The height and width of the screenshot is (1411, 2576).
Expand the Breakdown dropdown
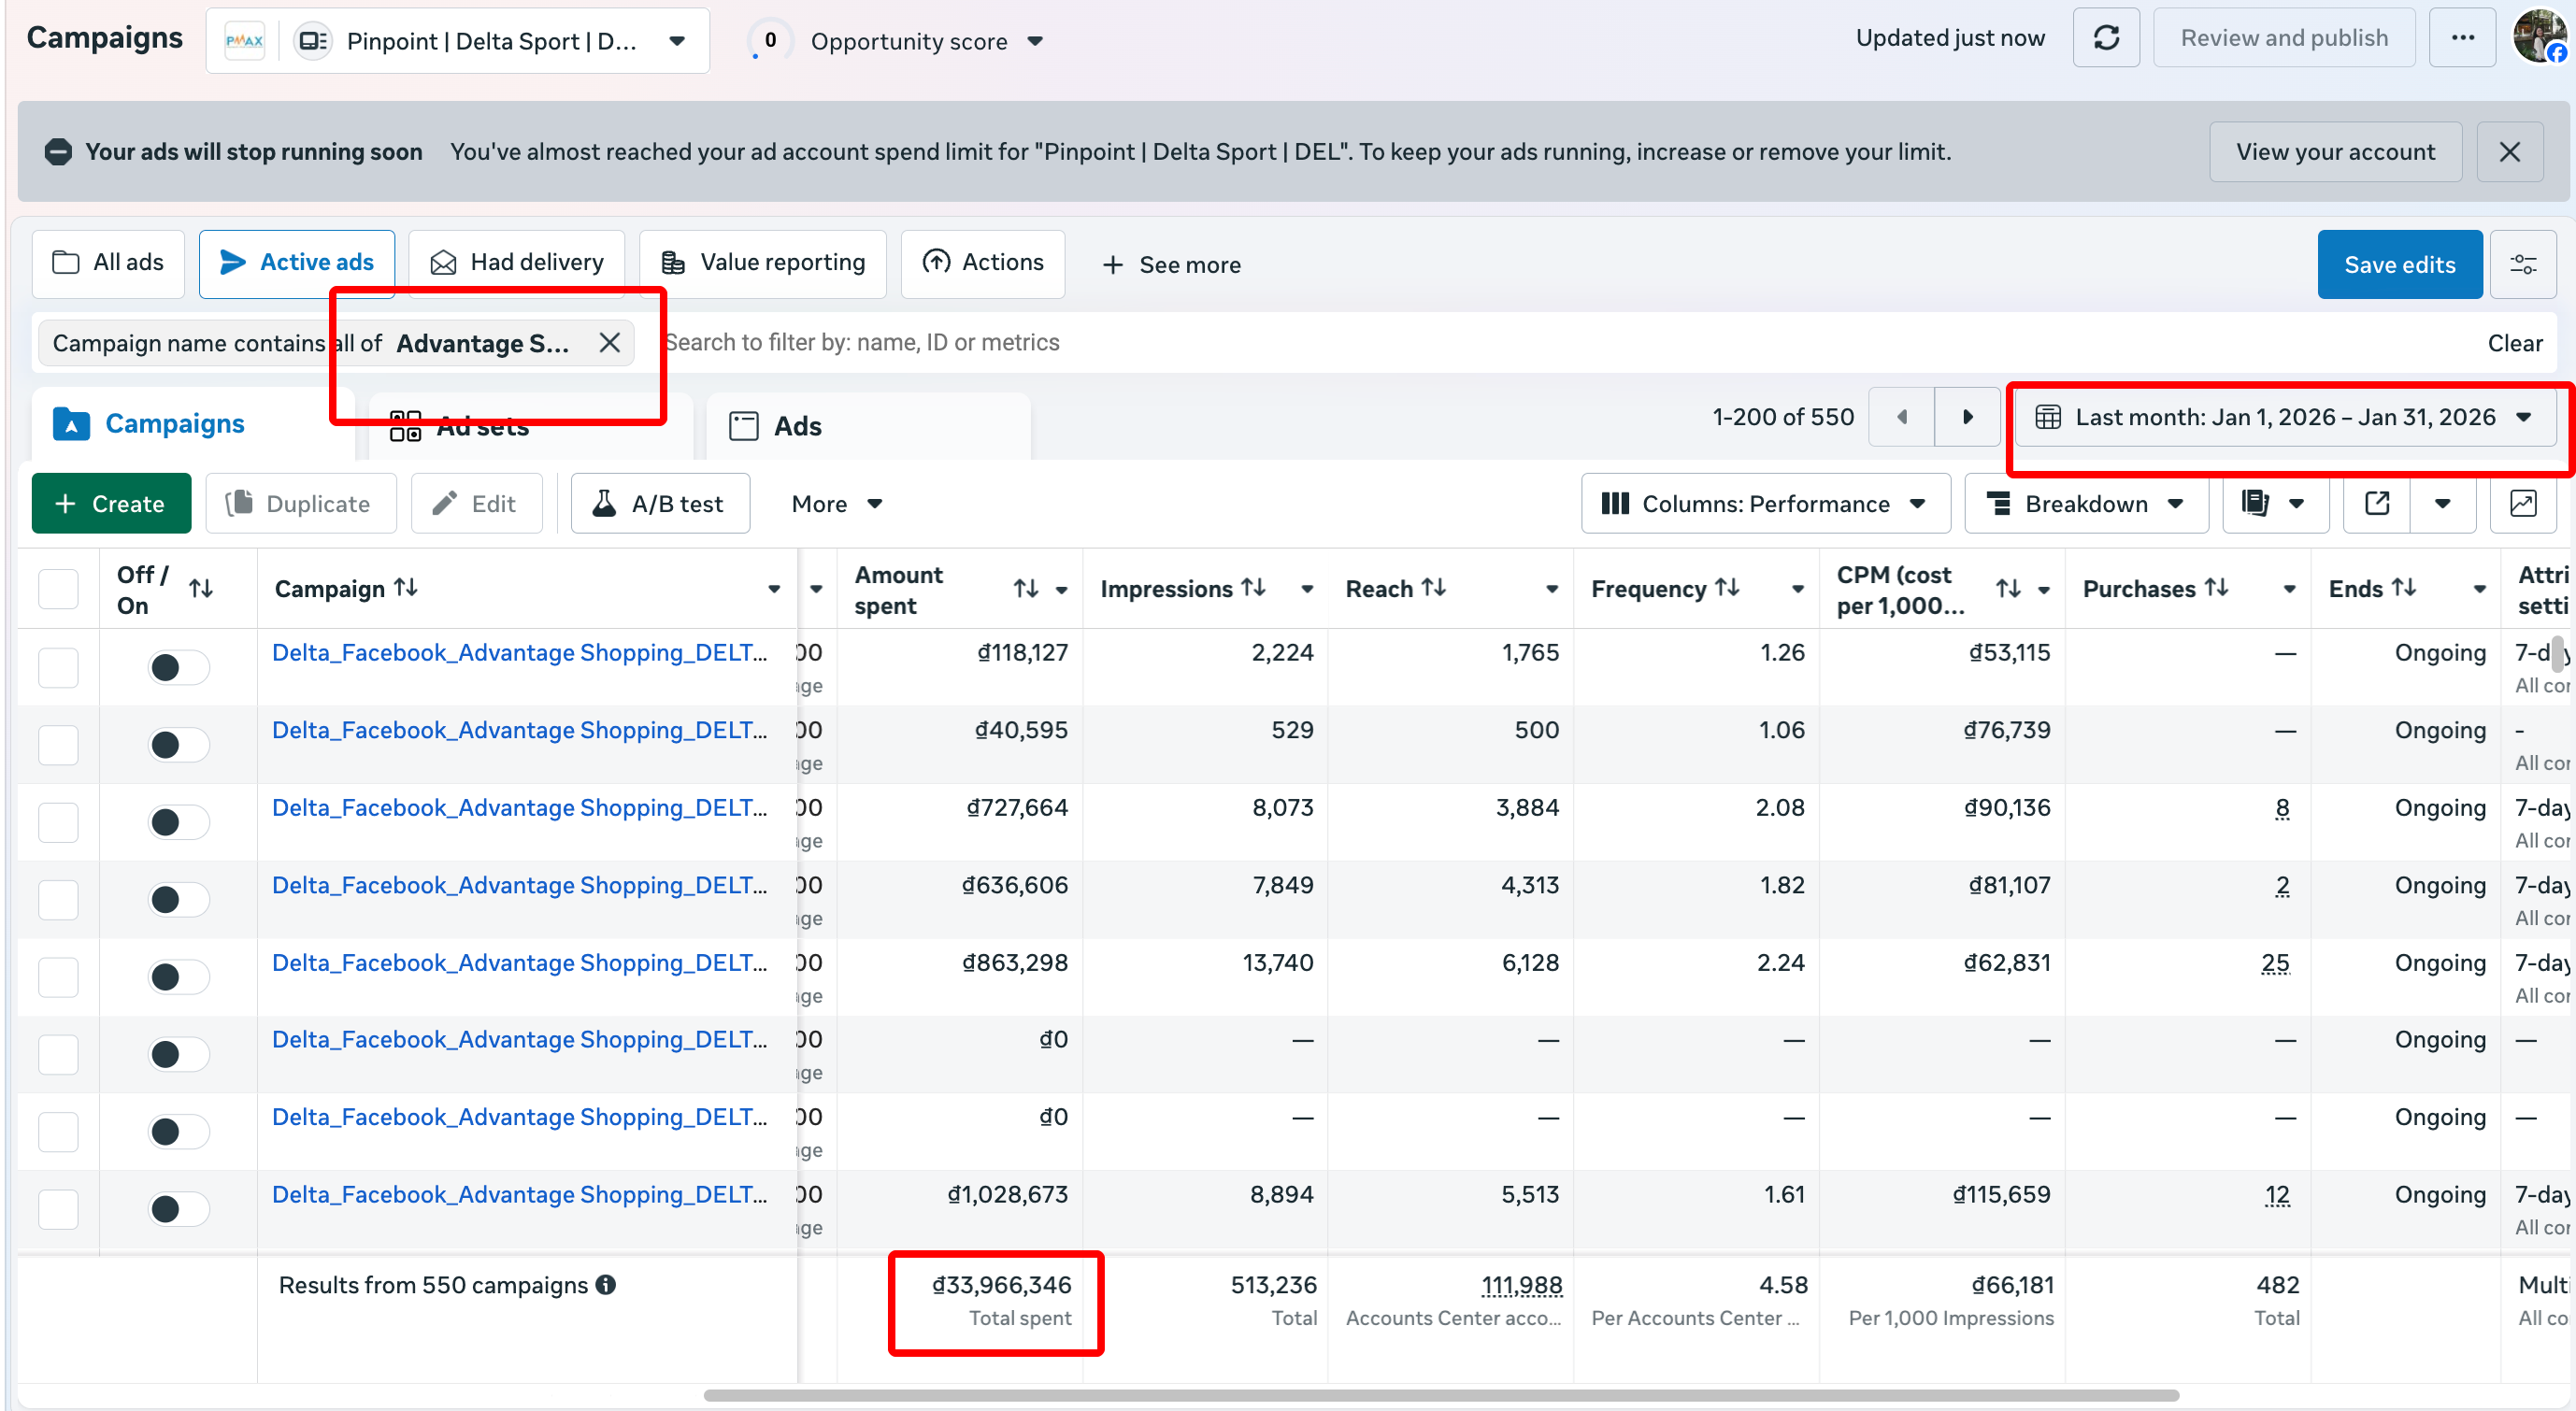coord(2086,503)
